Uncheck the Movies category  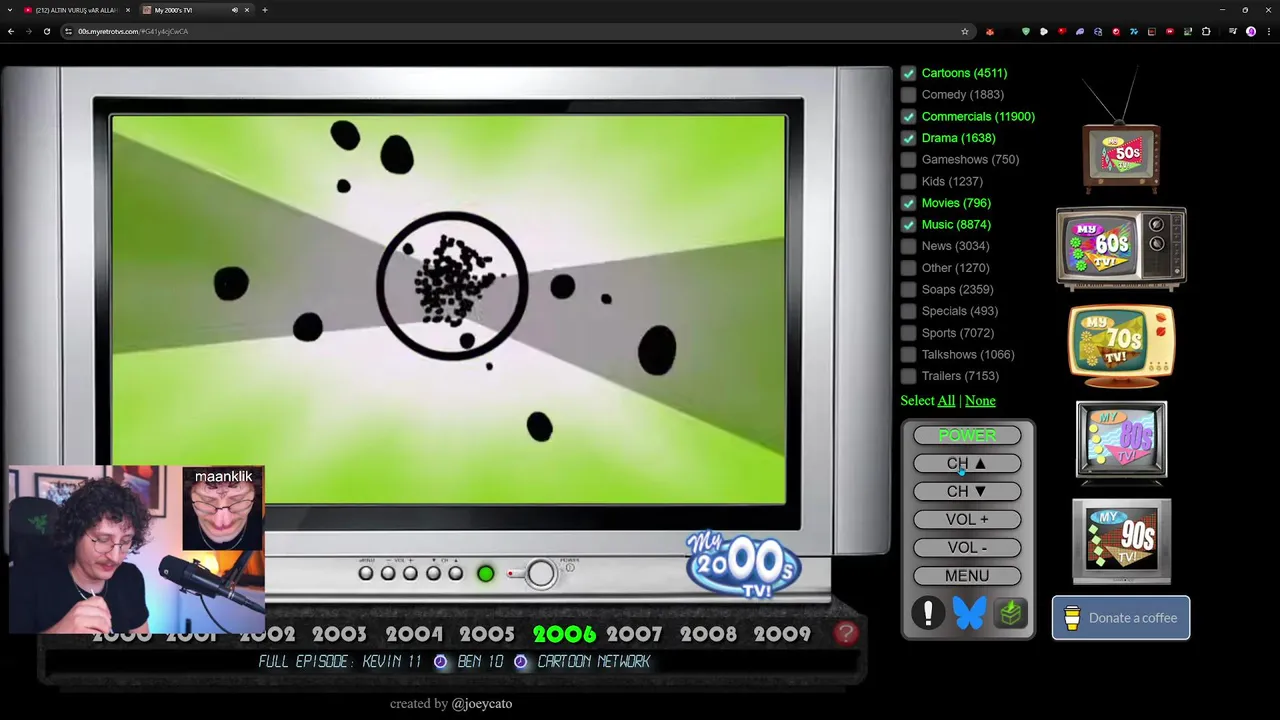pos(908,203)
